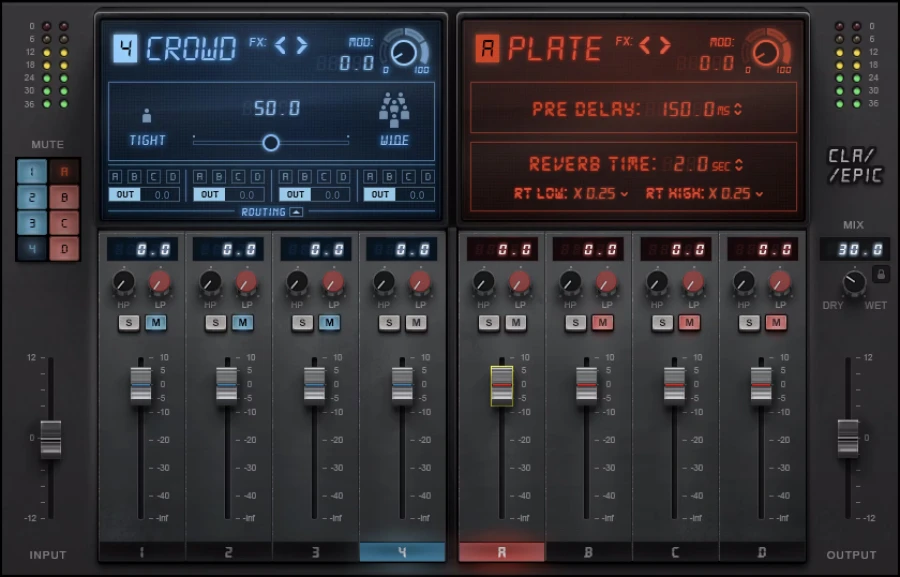Image resolution: width=900 pixels, height=577 pixels.
Task: Toggle button B in the MUTE panel
Action: tap(64, 197)
